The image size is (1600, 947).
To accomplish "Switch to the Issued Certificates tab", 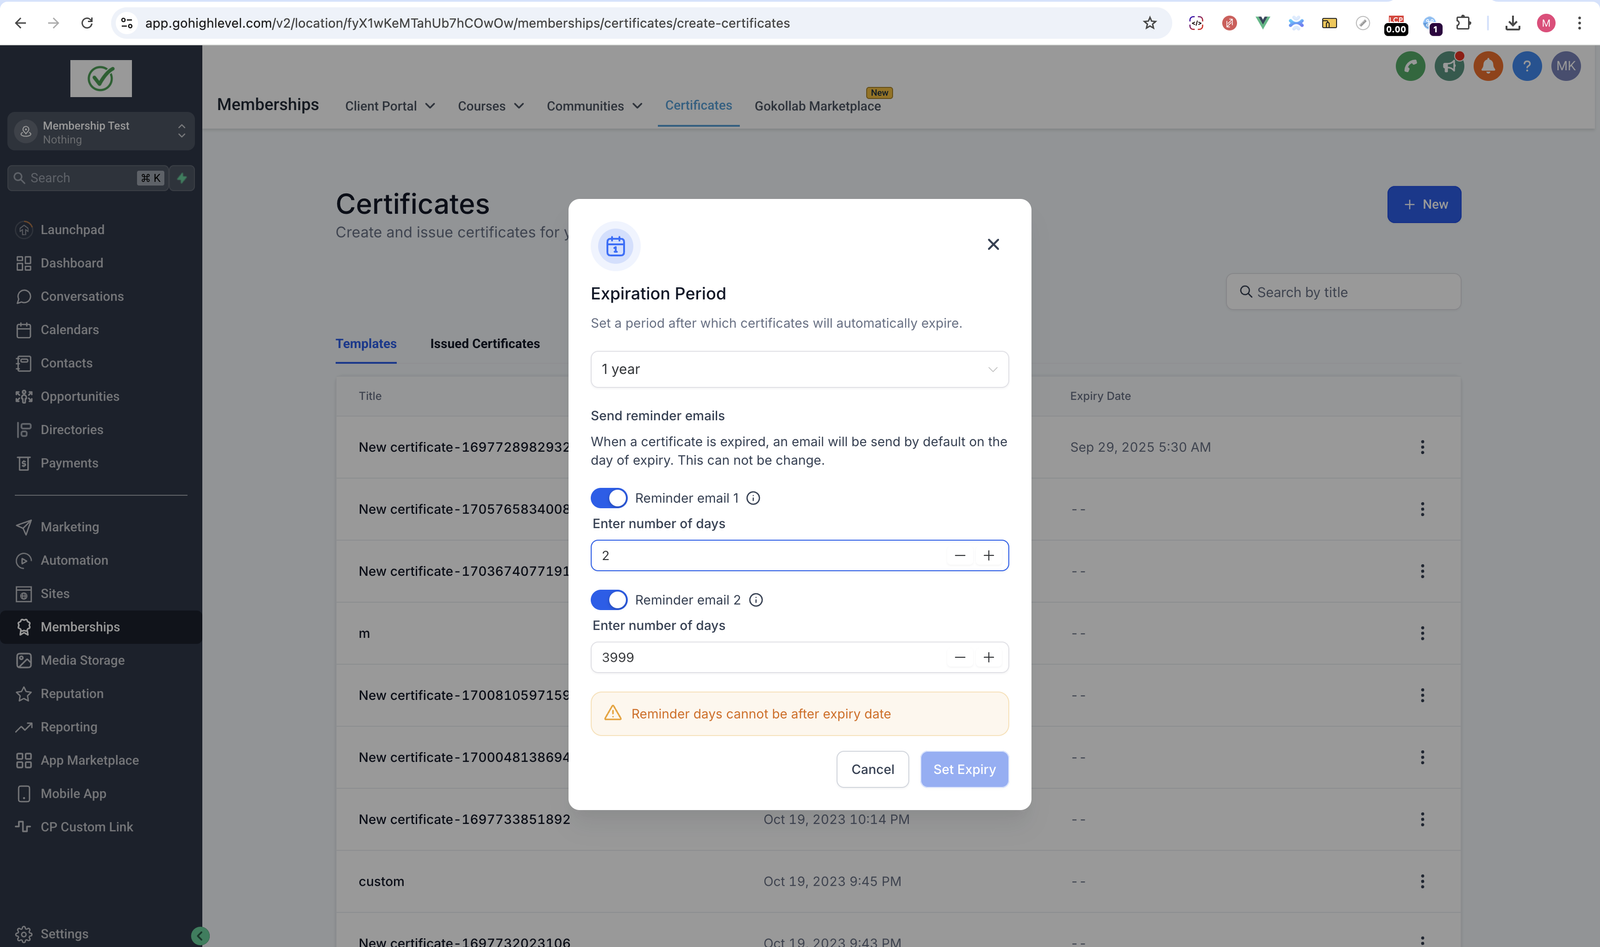I will [485, 344].
